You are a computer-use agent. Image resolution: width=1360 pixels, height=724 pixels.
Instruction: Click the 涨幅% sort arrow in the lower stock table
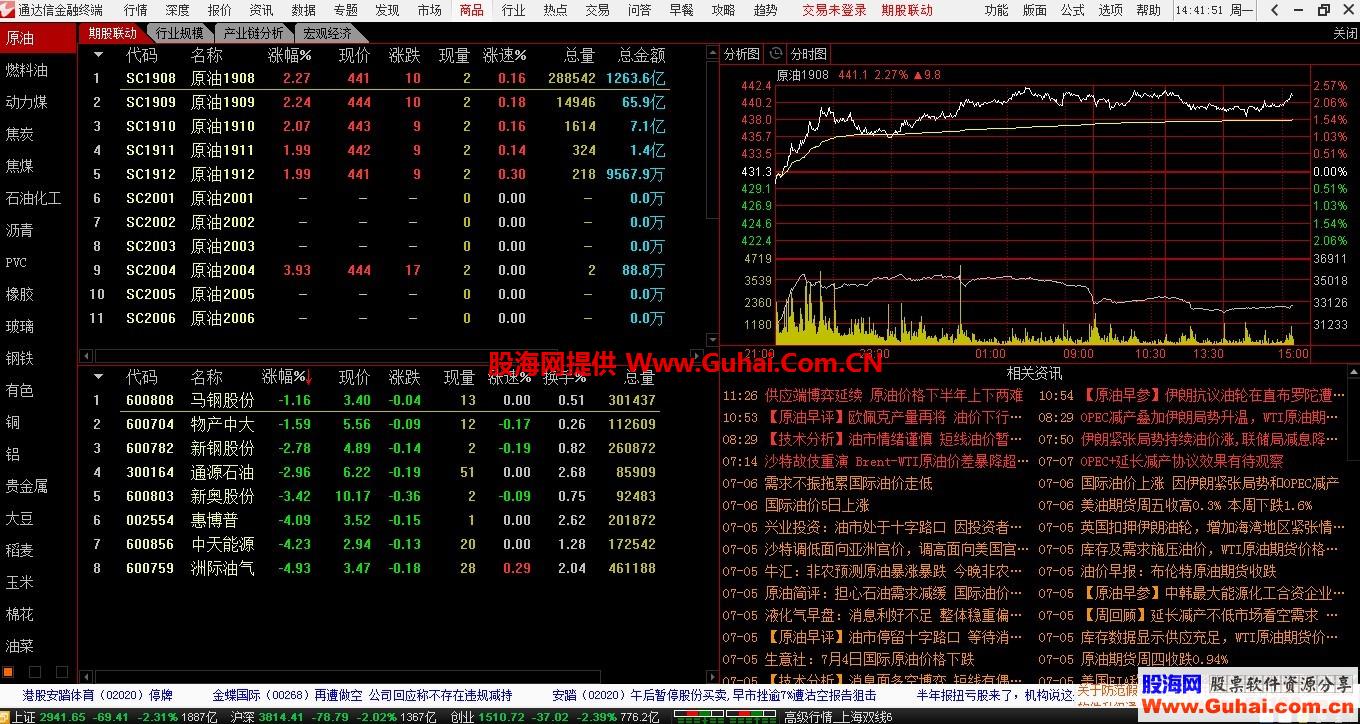click(309, 377)
